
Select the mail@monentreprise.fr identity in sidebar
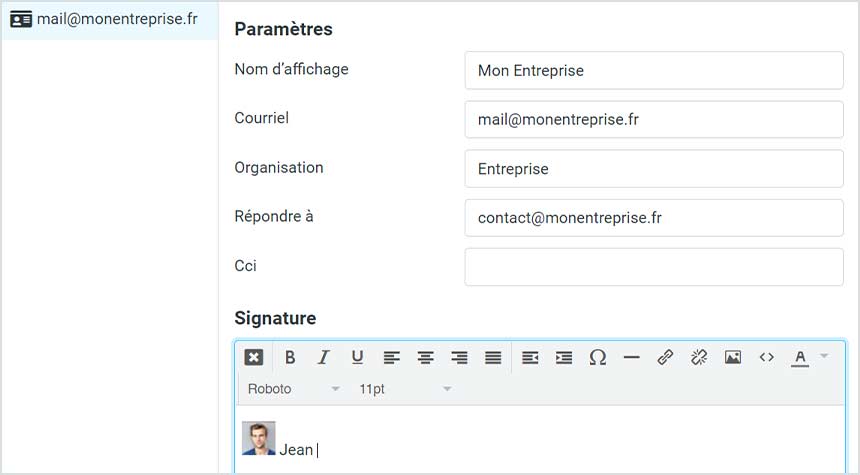[x=110, y=20]
